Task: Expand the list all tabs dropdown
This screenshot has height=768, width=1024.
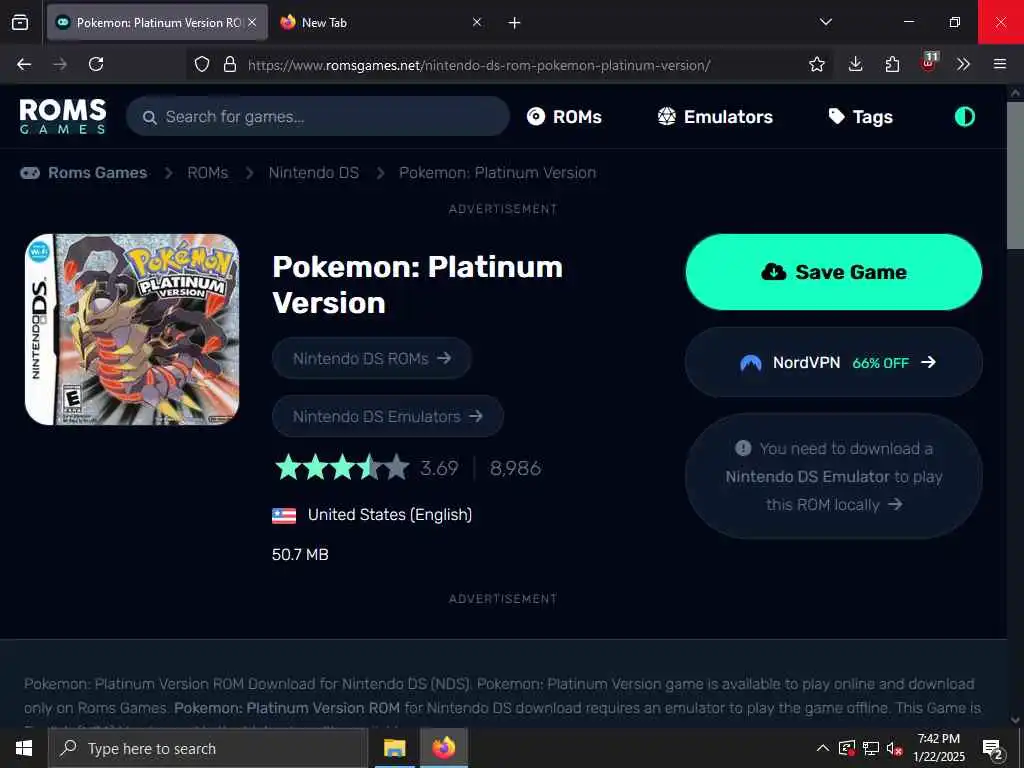Action: (x=825, y=22)
